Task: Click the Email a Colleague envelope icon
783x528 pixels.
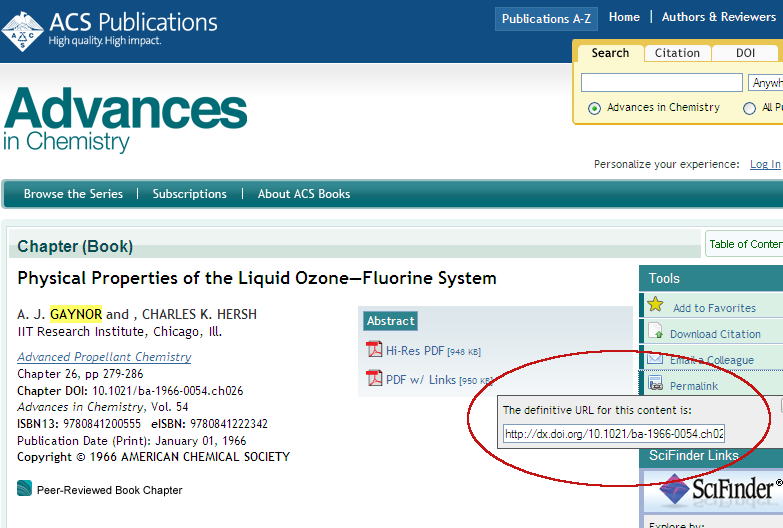Action: click(655, 358)
